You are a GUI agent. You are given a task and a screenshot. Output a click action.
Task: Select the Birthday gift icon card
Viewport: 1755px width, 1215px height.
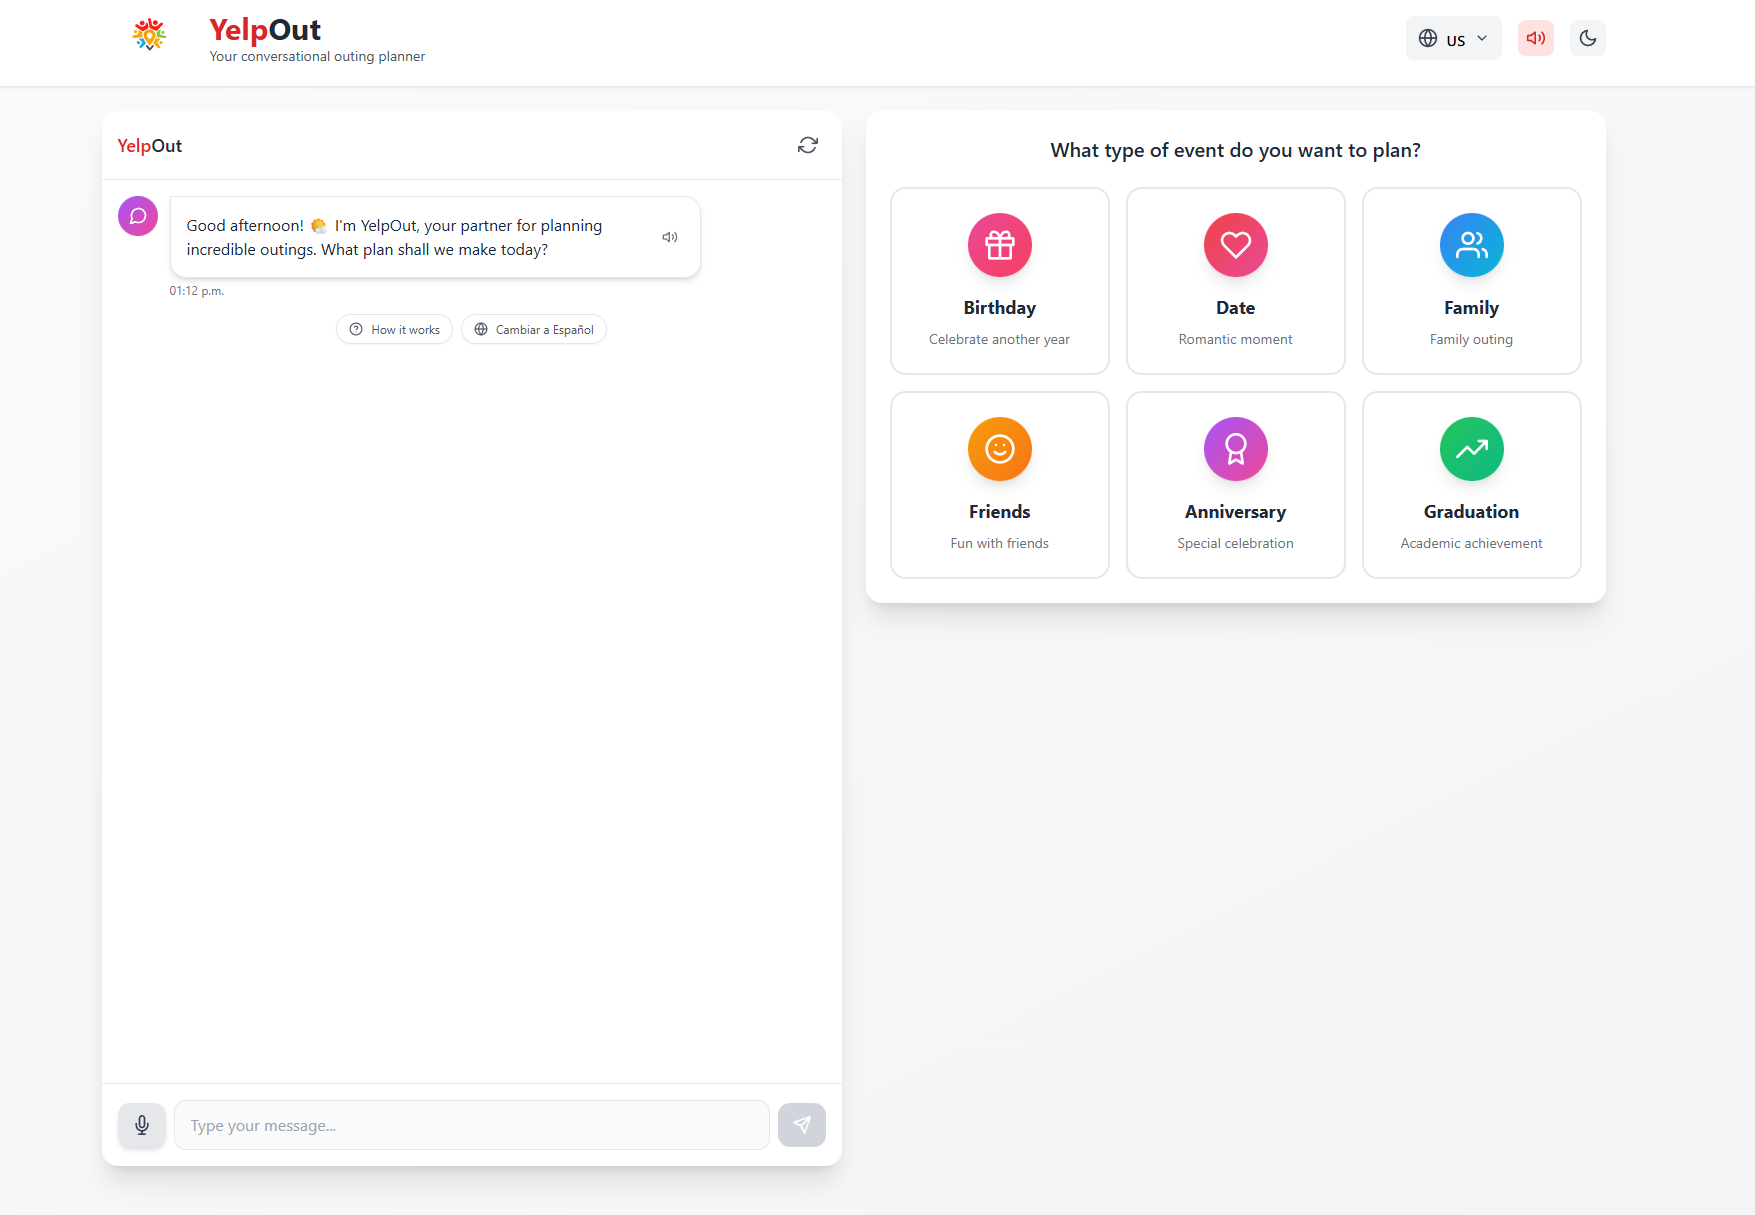pos(1000,281)
